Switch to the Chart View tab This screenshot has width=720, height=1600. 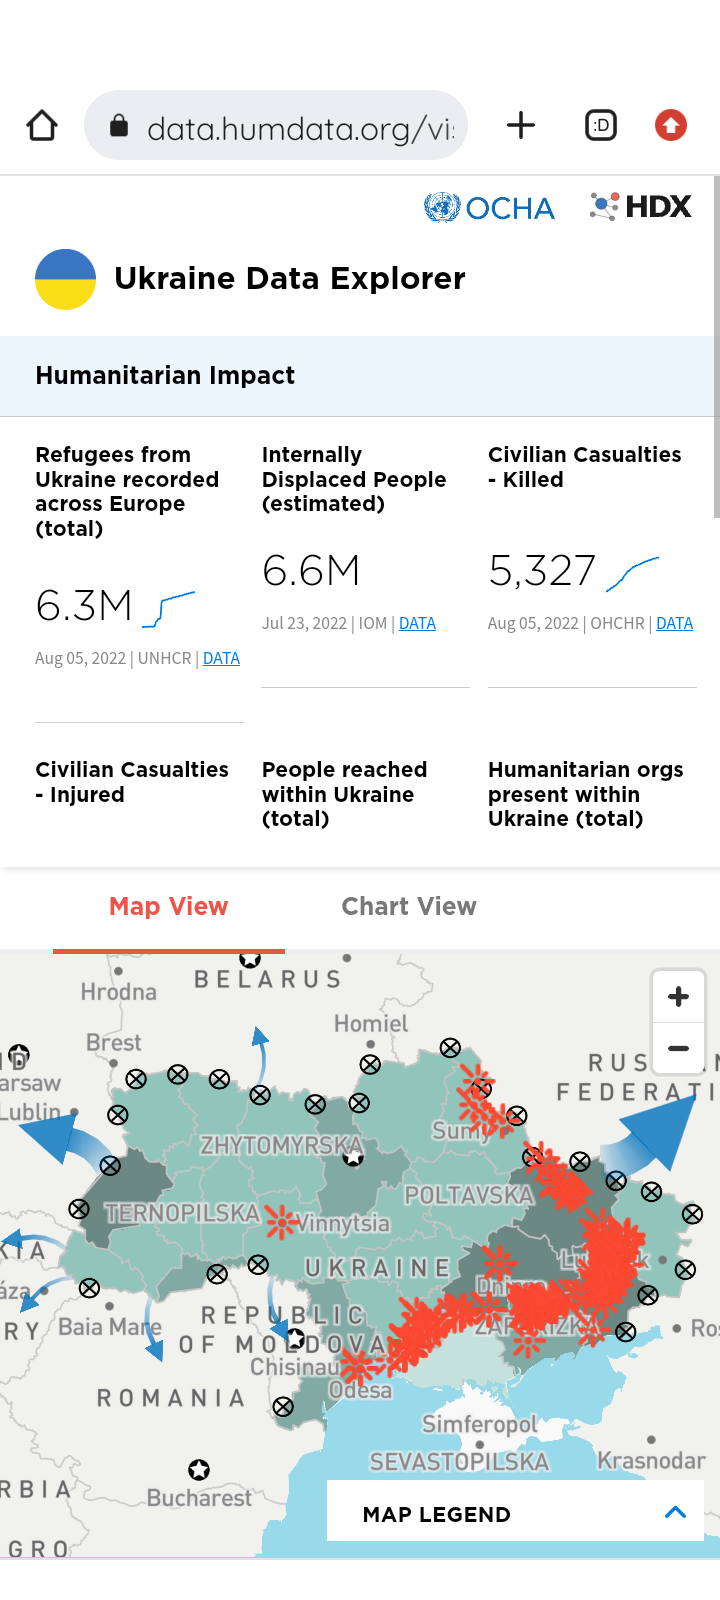click(409, 907)
